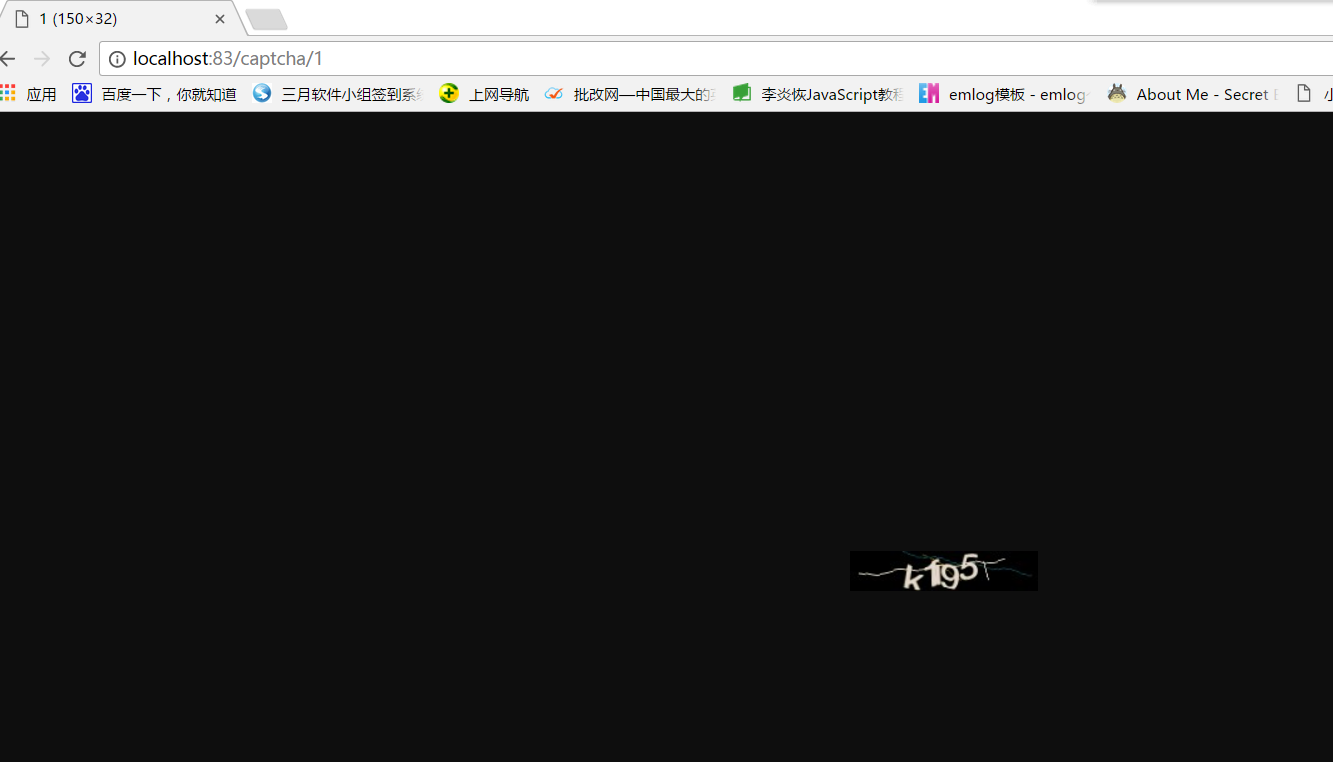Click the About Me Totoro favicon
The height and width of the screenshot is (762, 1333).
pyautogui.click(x=1117, y=94)
